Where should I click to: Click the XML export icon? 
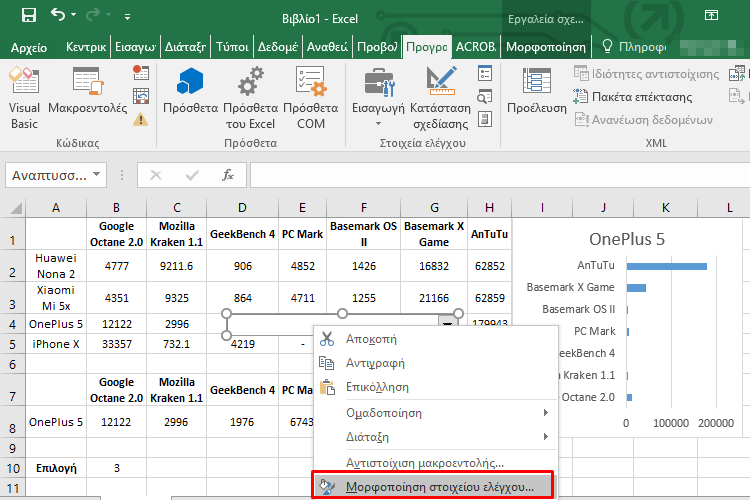pyautogui.click(x=737, y=96)
